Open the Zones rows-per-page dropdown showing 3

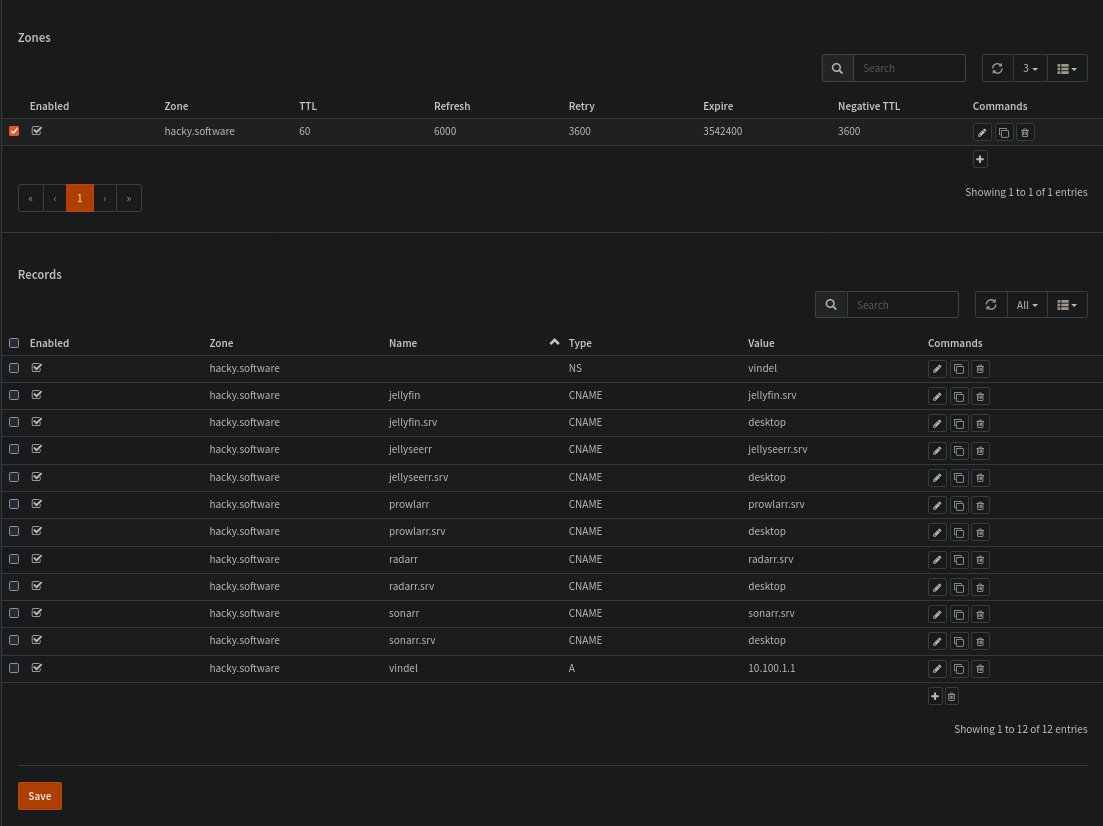pos(1030,68)
